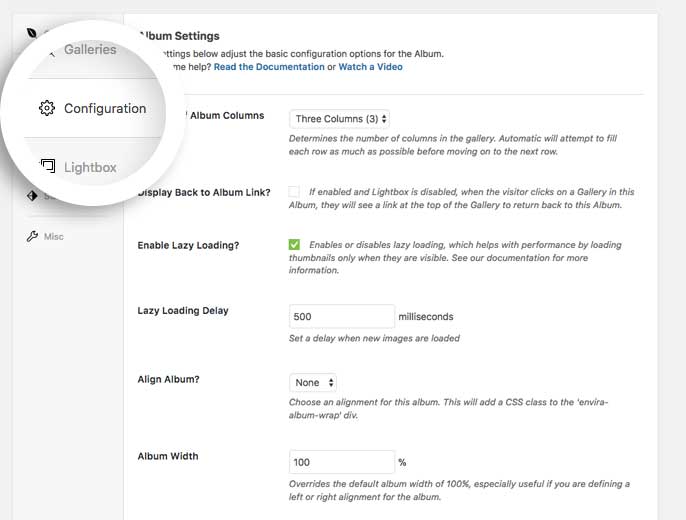Open the Watch a Video link

(370, 67)
